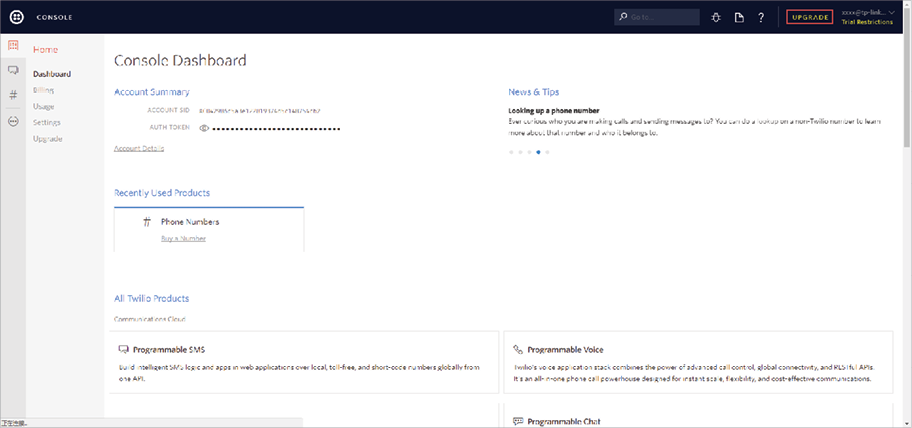Open the Phone Numbers hash sidebar icon
Screen dimensions: 912x428
(13, 95)
